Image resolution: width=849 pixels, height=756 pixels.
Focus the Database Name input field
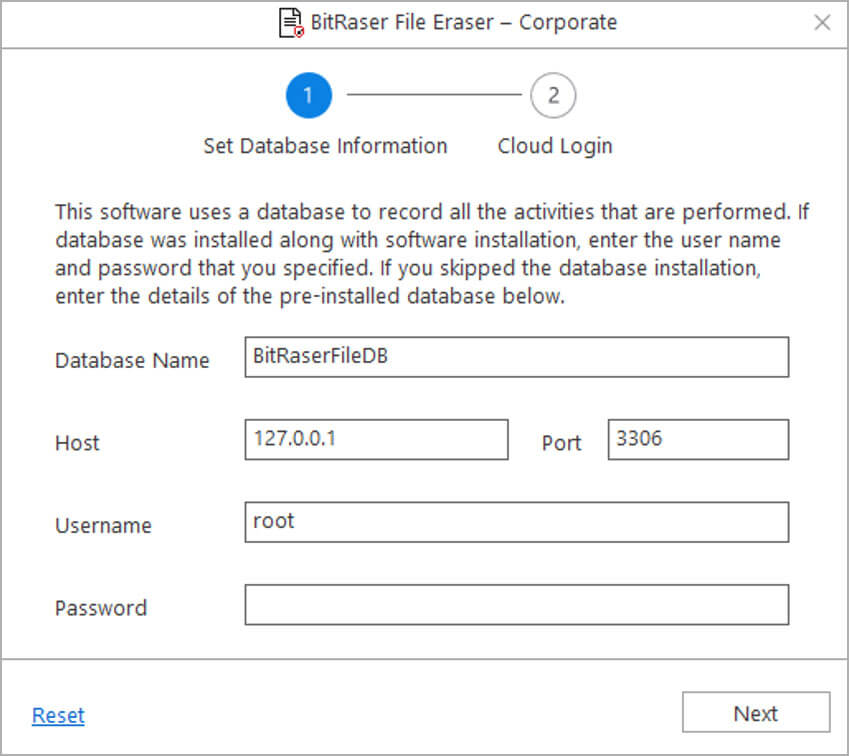tap(517, 357)
